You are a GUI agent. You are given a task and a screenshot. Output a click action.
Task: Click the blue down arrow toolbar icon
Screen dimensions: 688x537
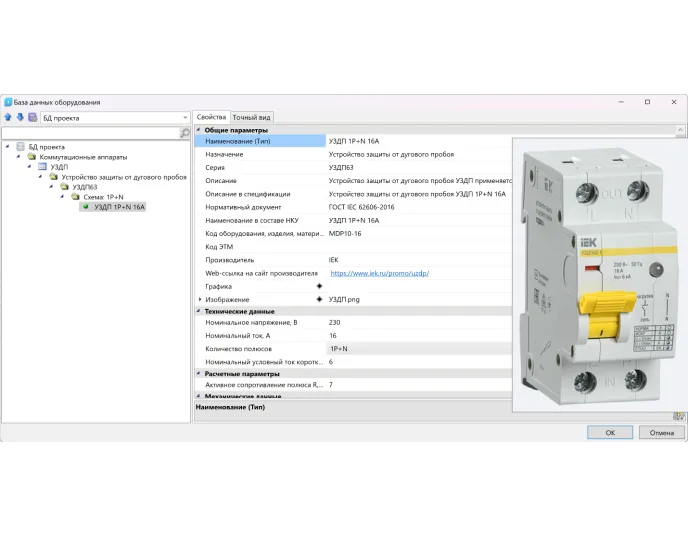tap(20, 118)
